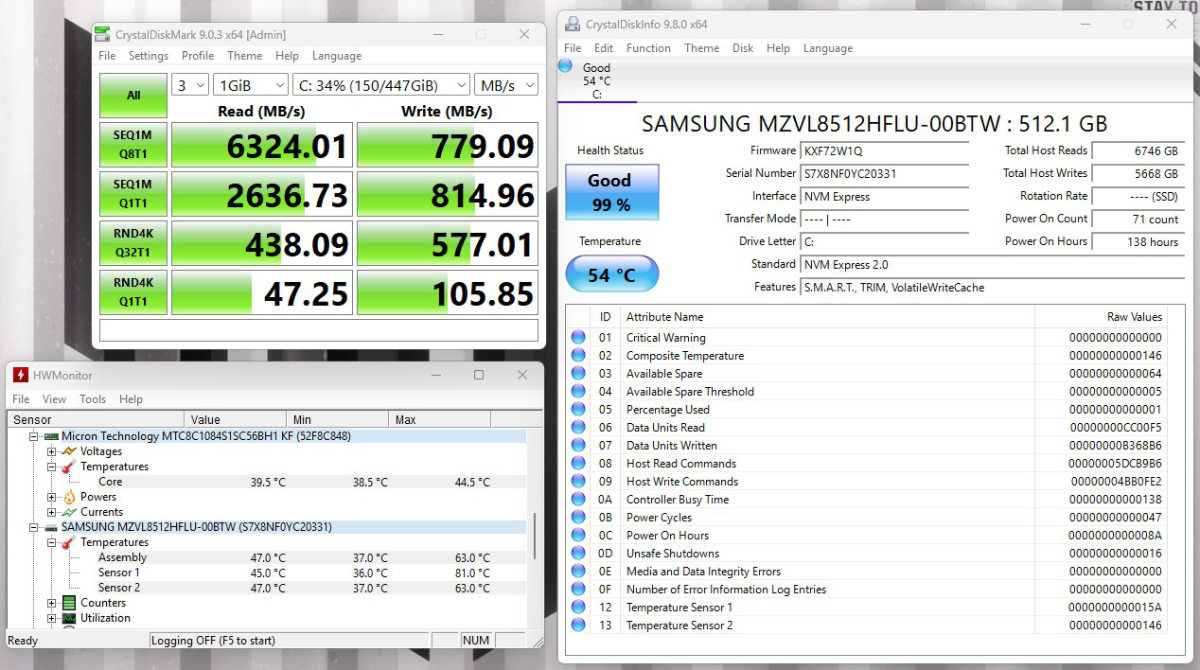Open the MB/s unit dropdown
This screenshot has height=670, width=1200.
505,85
